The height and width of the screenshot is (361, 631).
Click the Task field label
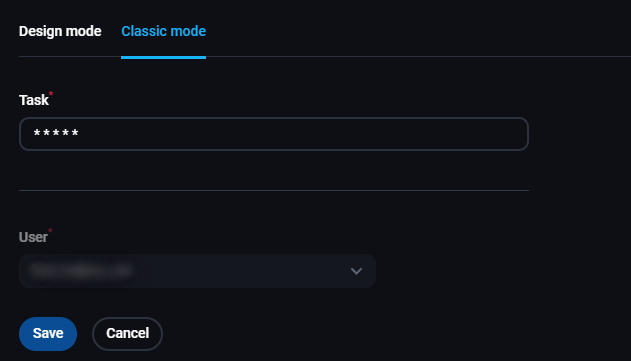click(34, 100)
